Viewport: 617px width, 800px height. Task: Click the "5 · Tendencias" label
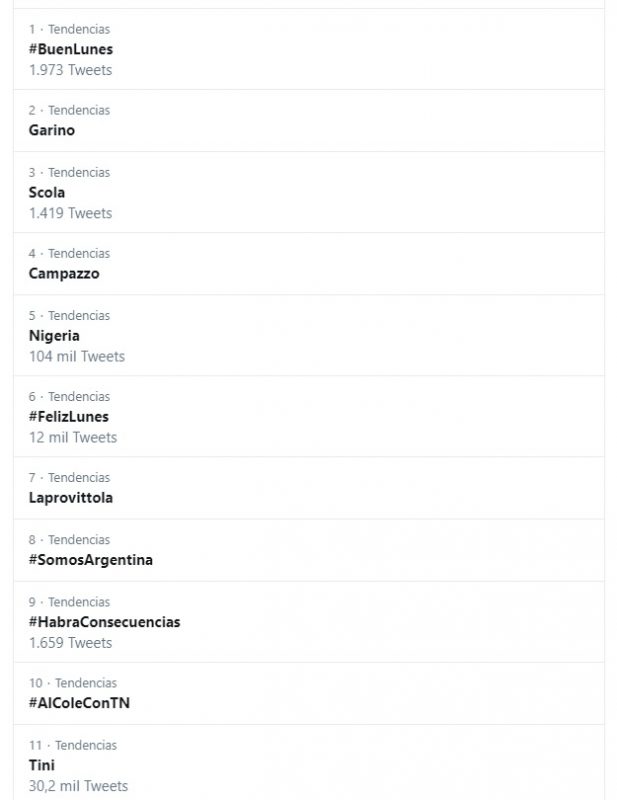pos(69,315)
